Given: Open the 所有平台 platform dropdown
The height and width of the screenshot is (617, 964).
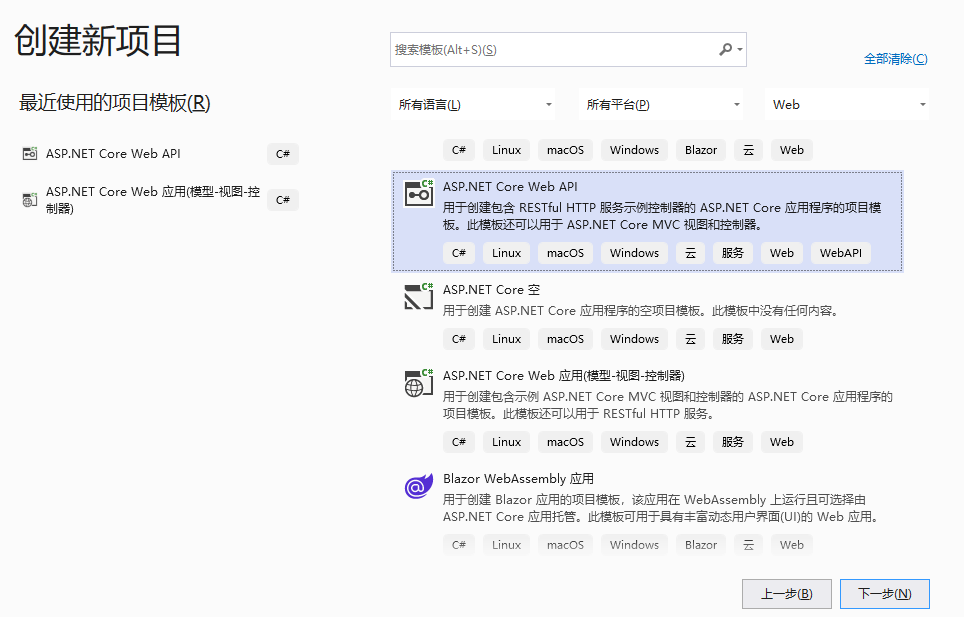Looking at the screenshot, I should (662, 104).
